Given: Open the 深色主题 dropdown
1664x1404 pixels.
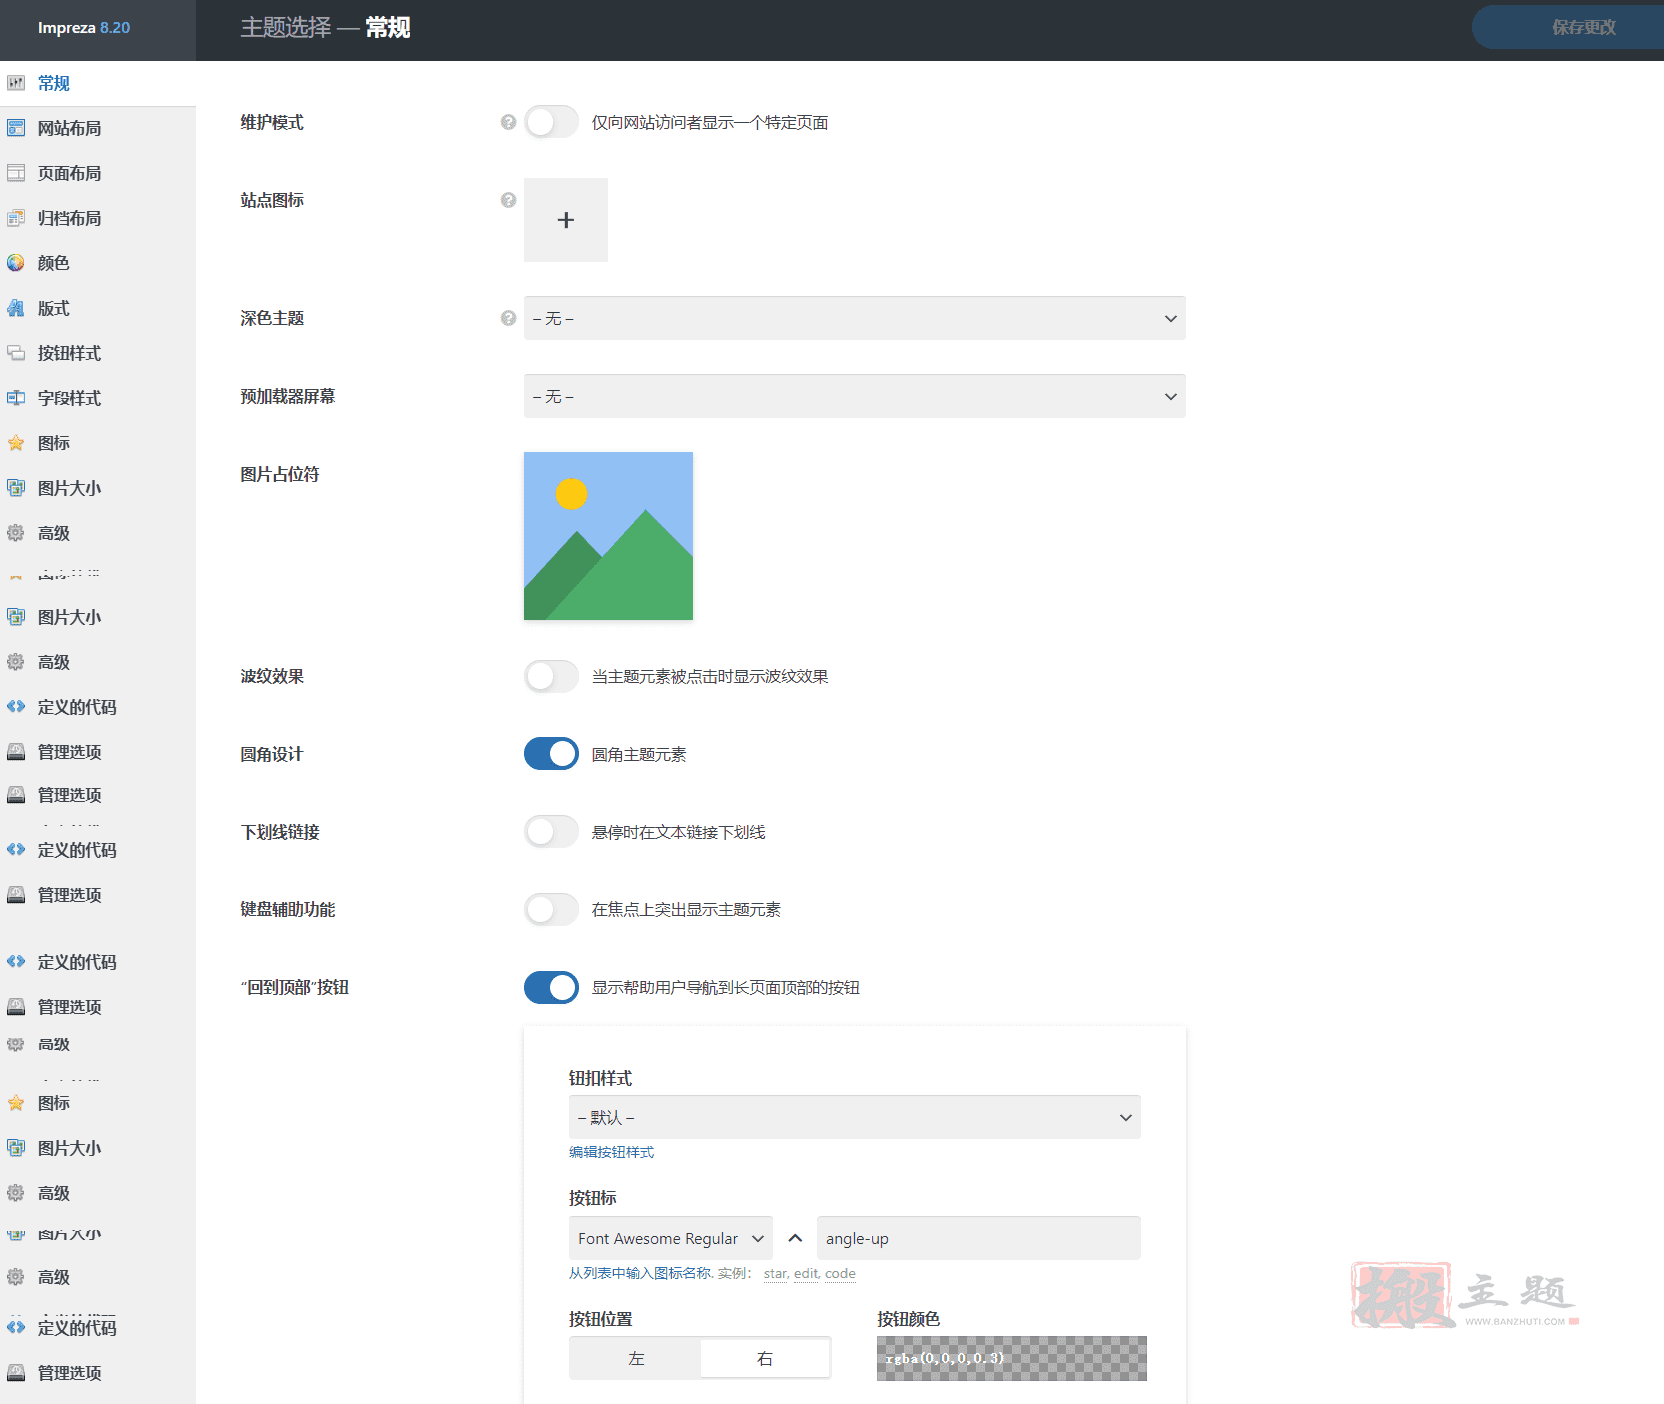Looking at the screenshot, I should [x=855, y=318].
